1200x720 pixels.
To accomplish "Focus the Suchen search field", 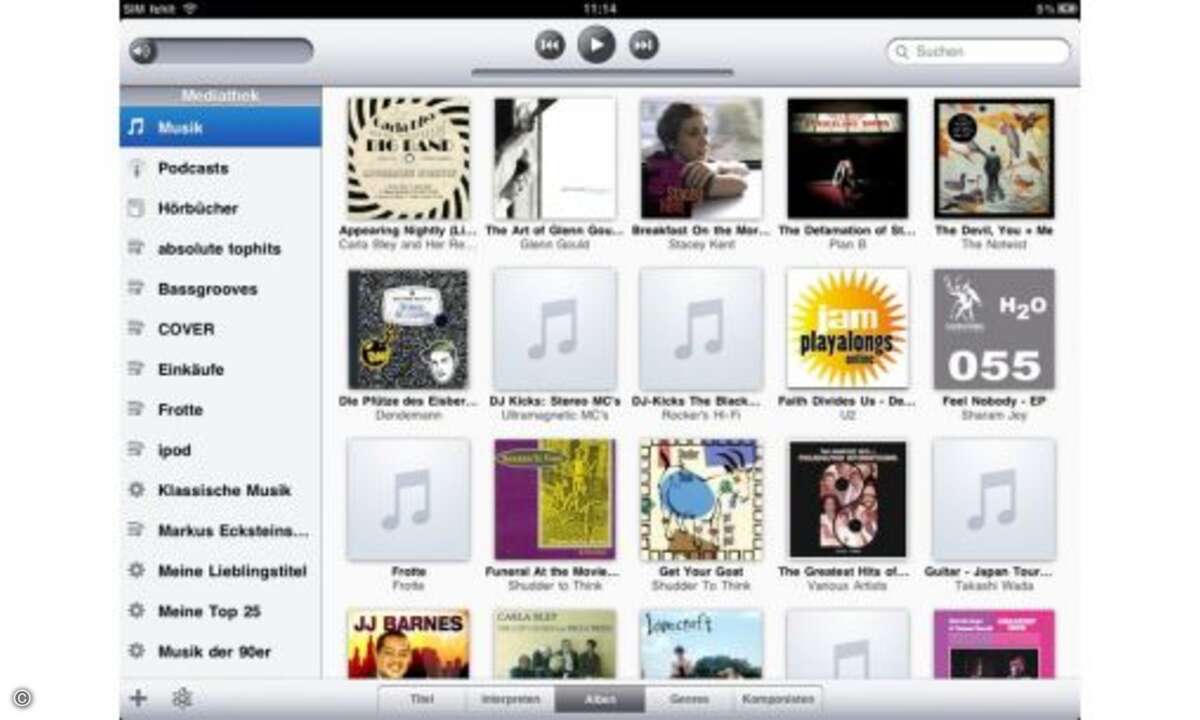I will point(978,51).
